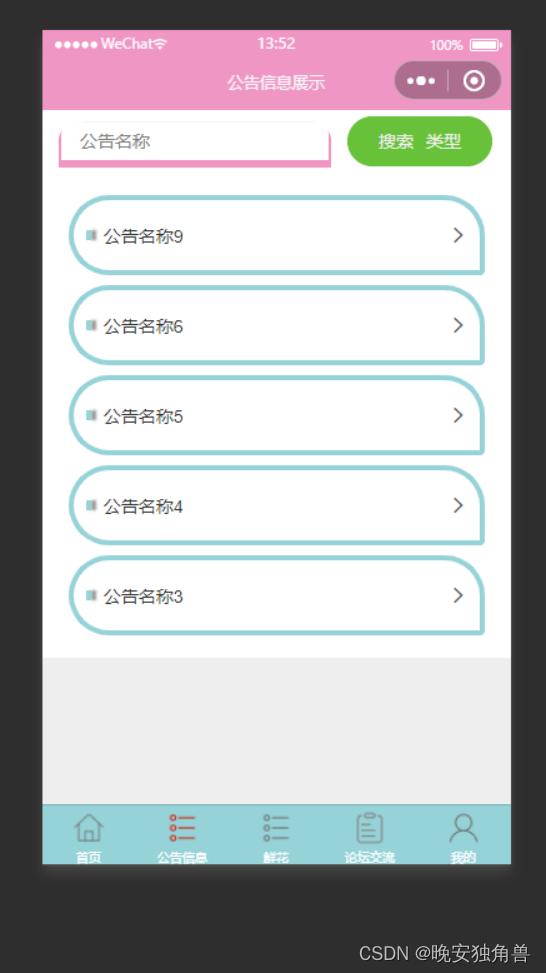
Task: Expand 公告名称5 with its right chevron
Action: click(x=458, y=415)
